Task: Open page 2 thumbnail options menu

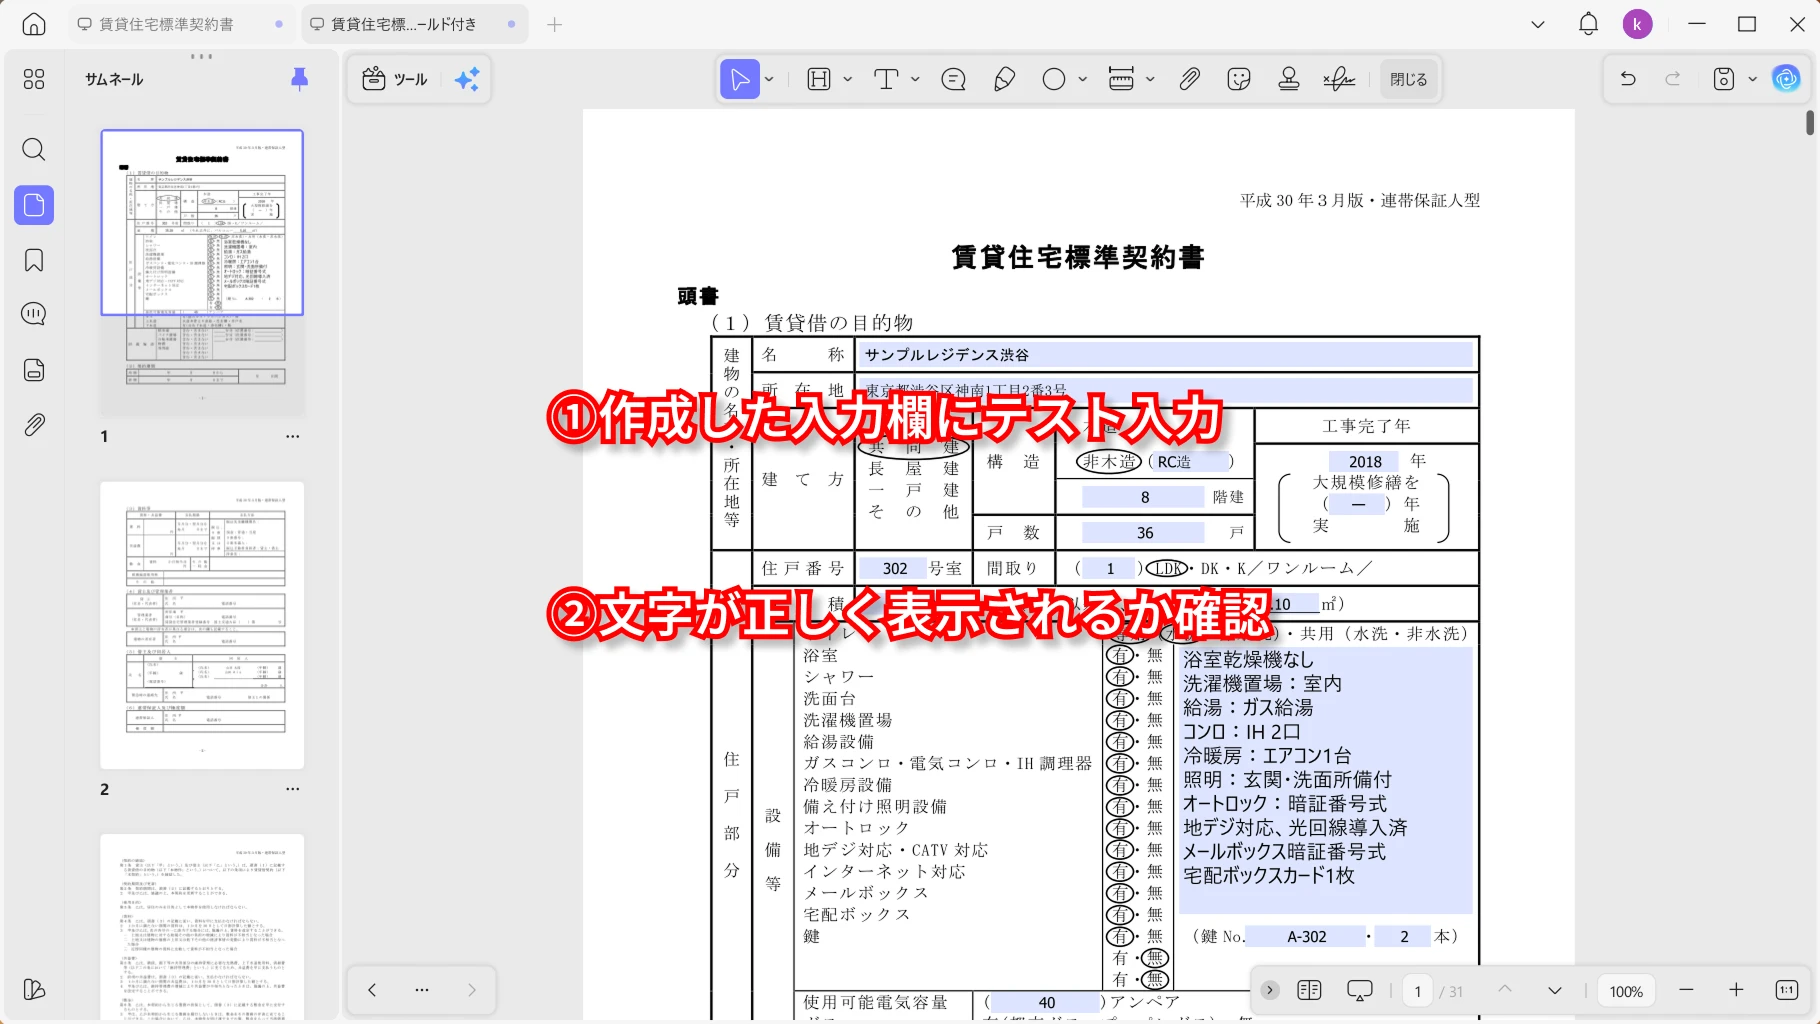Action: [x=292, y=789]
